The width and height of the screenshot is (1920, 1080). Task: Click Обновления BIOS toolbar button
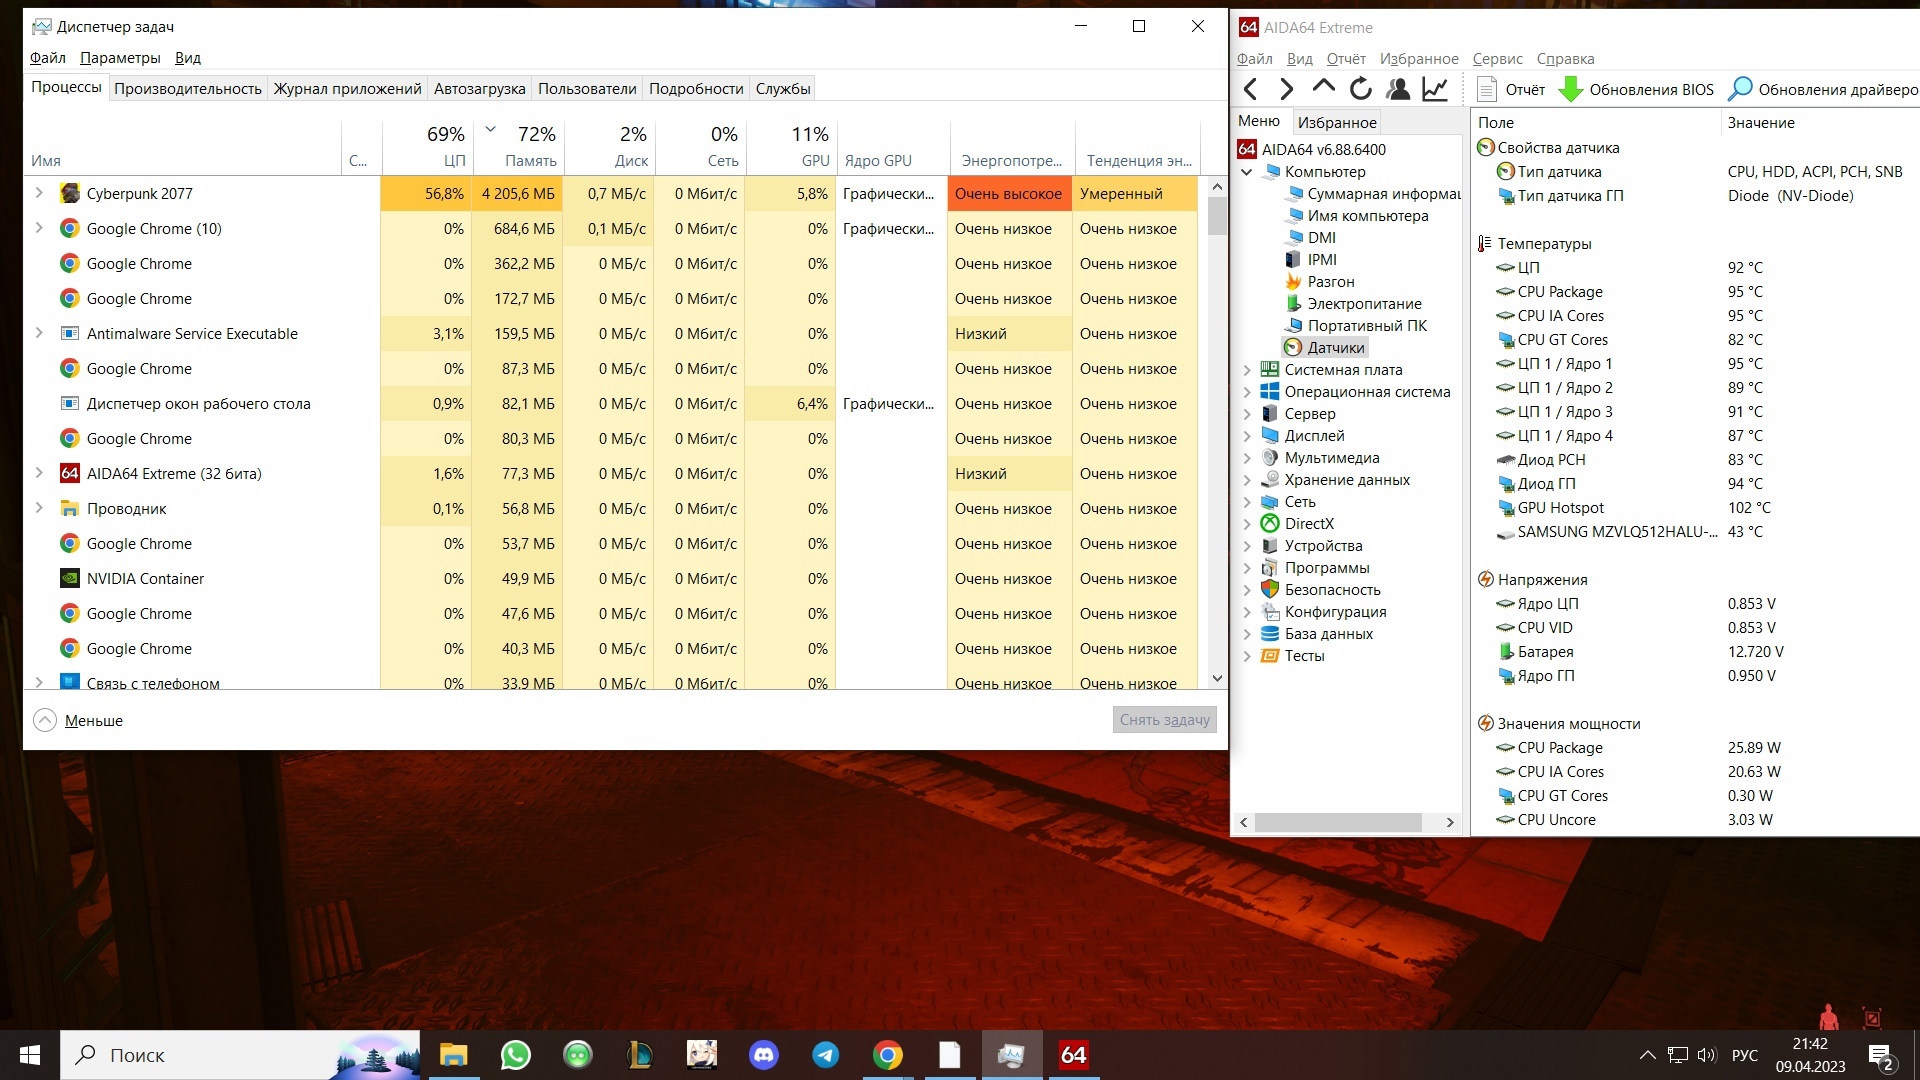(x=1637, y=89)
